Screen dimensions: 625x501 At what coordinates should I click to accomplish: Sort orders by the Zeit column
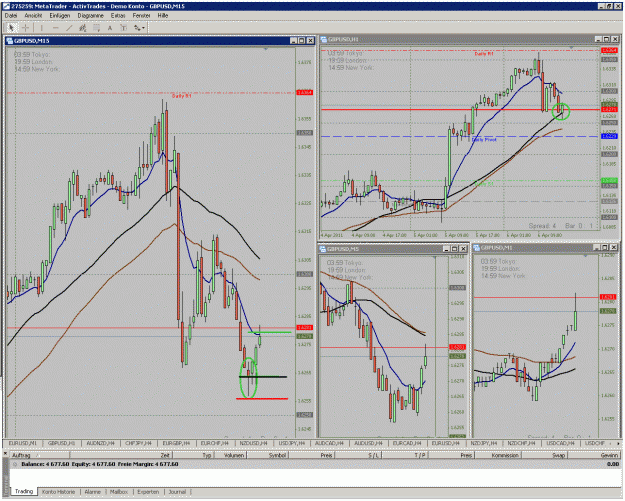click(120, 455)
